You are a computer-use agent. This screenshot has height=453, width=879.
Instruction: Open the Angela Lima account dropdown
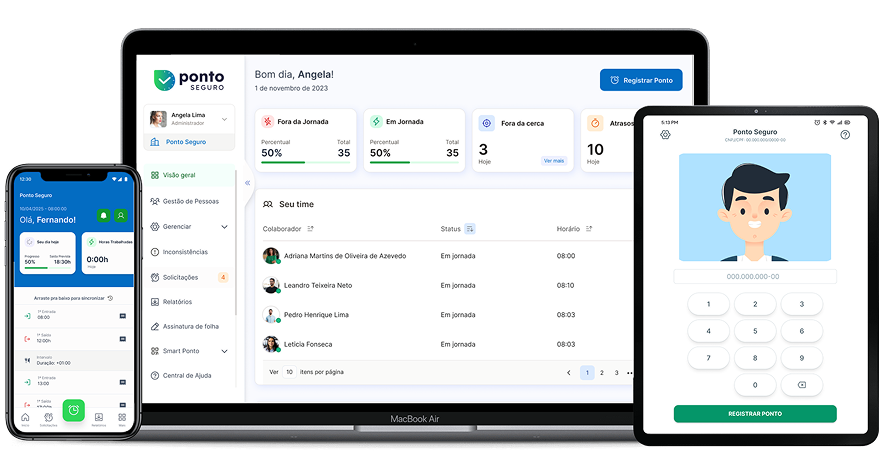pyautogui.click(x=224, y=119)
